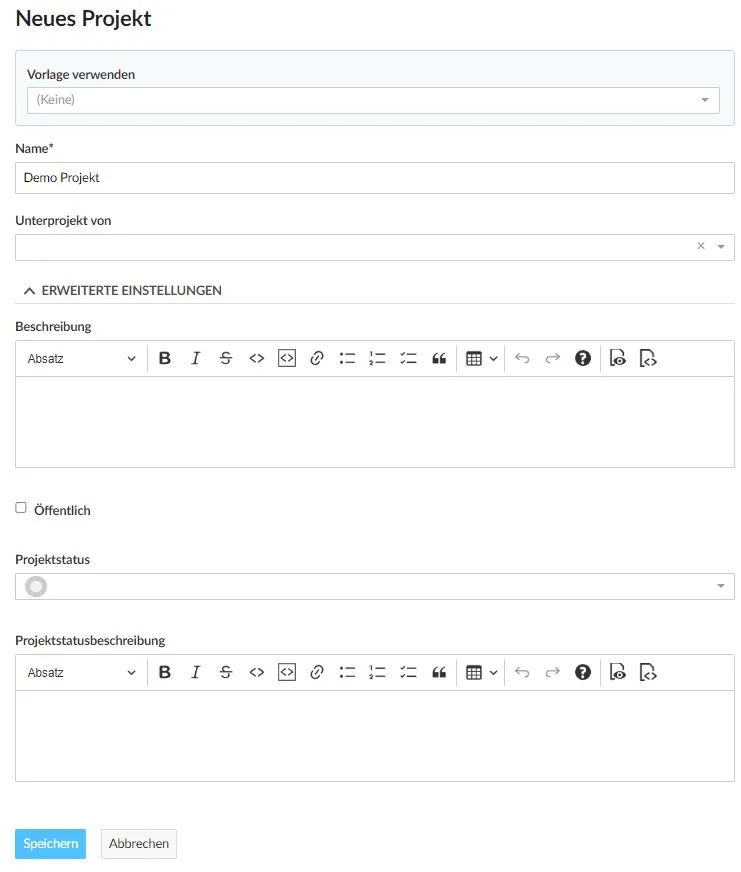
Task: Cancel project creation via Abbrechen
Action: click(138, 843)
